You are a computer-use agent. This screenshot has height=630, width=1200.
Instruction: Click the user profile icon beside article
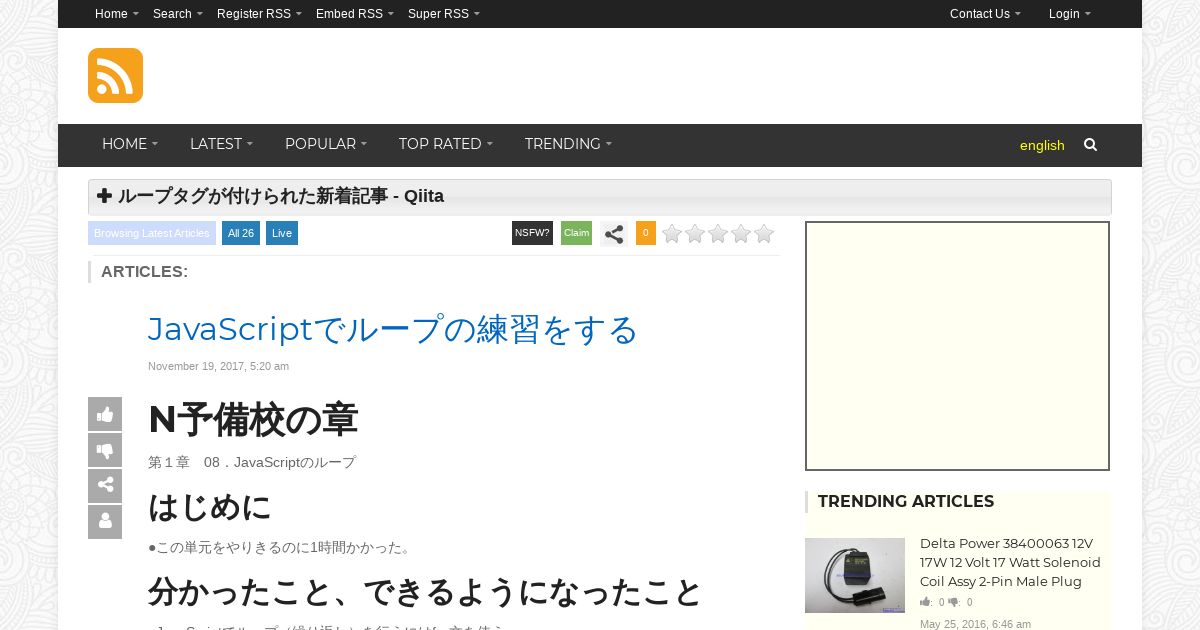tap(105, 522)
